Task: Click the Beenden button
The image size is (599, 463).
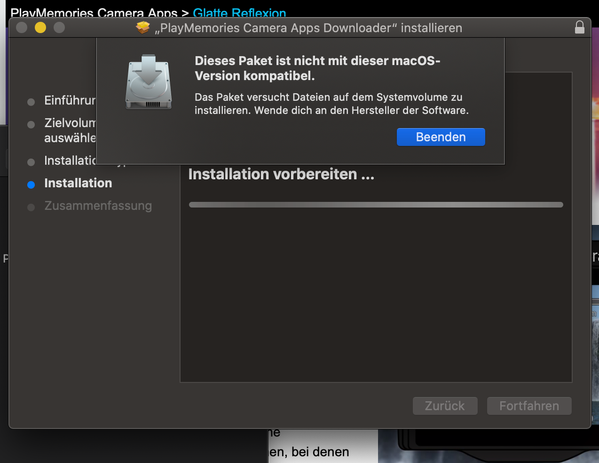Action: click(441, 137)
